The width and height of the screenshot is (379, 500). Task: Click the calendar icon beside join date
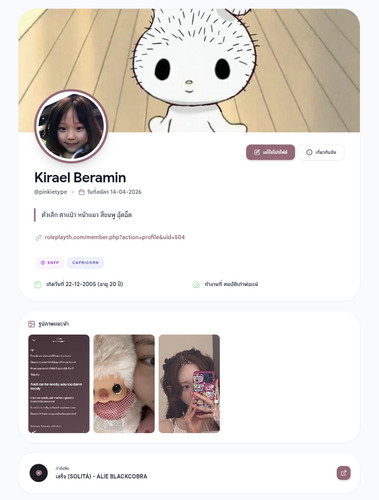pyautogui.click(x=81, y=192)
